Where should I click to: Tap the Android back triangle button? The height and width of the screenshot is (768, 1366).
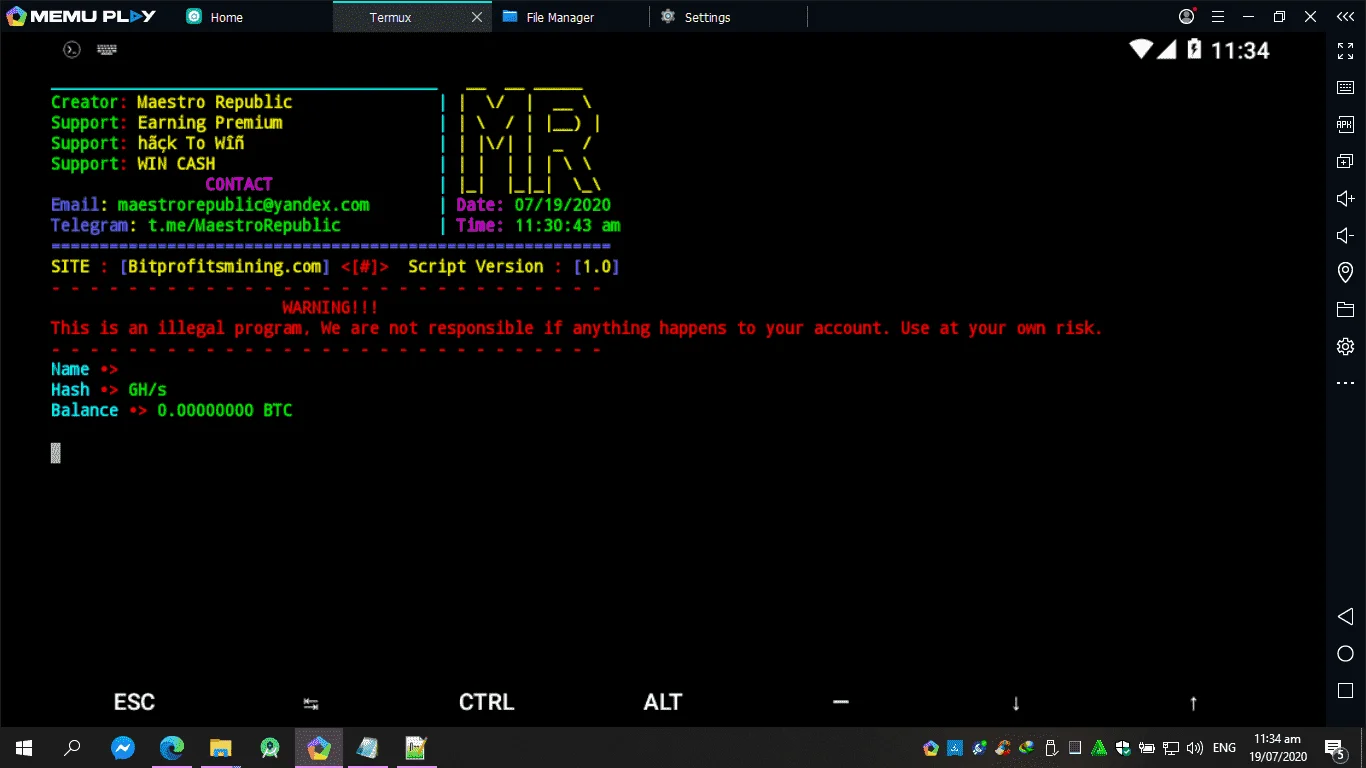click(x=1345, y=617)
